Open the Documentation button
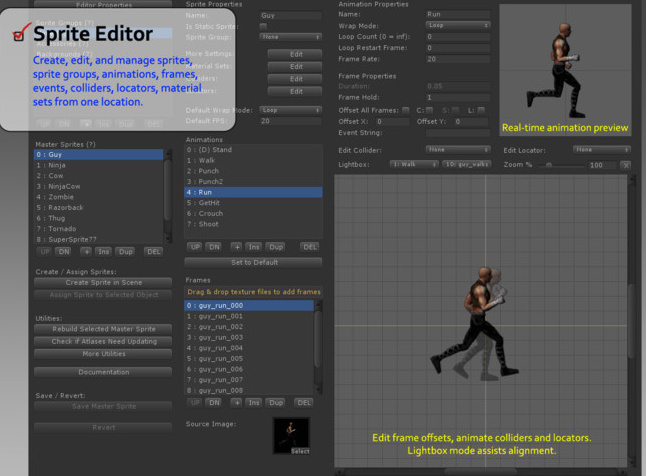Image resolution: width=646 pixels, height=476 pixels. tap(103, 372)
